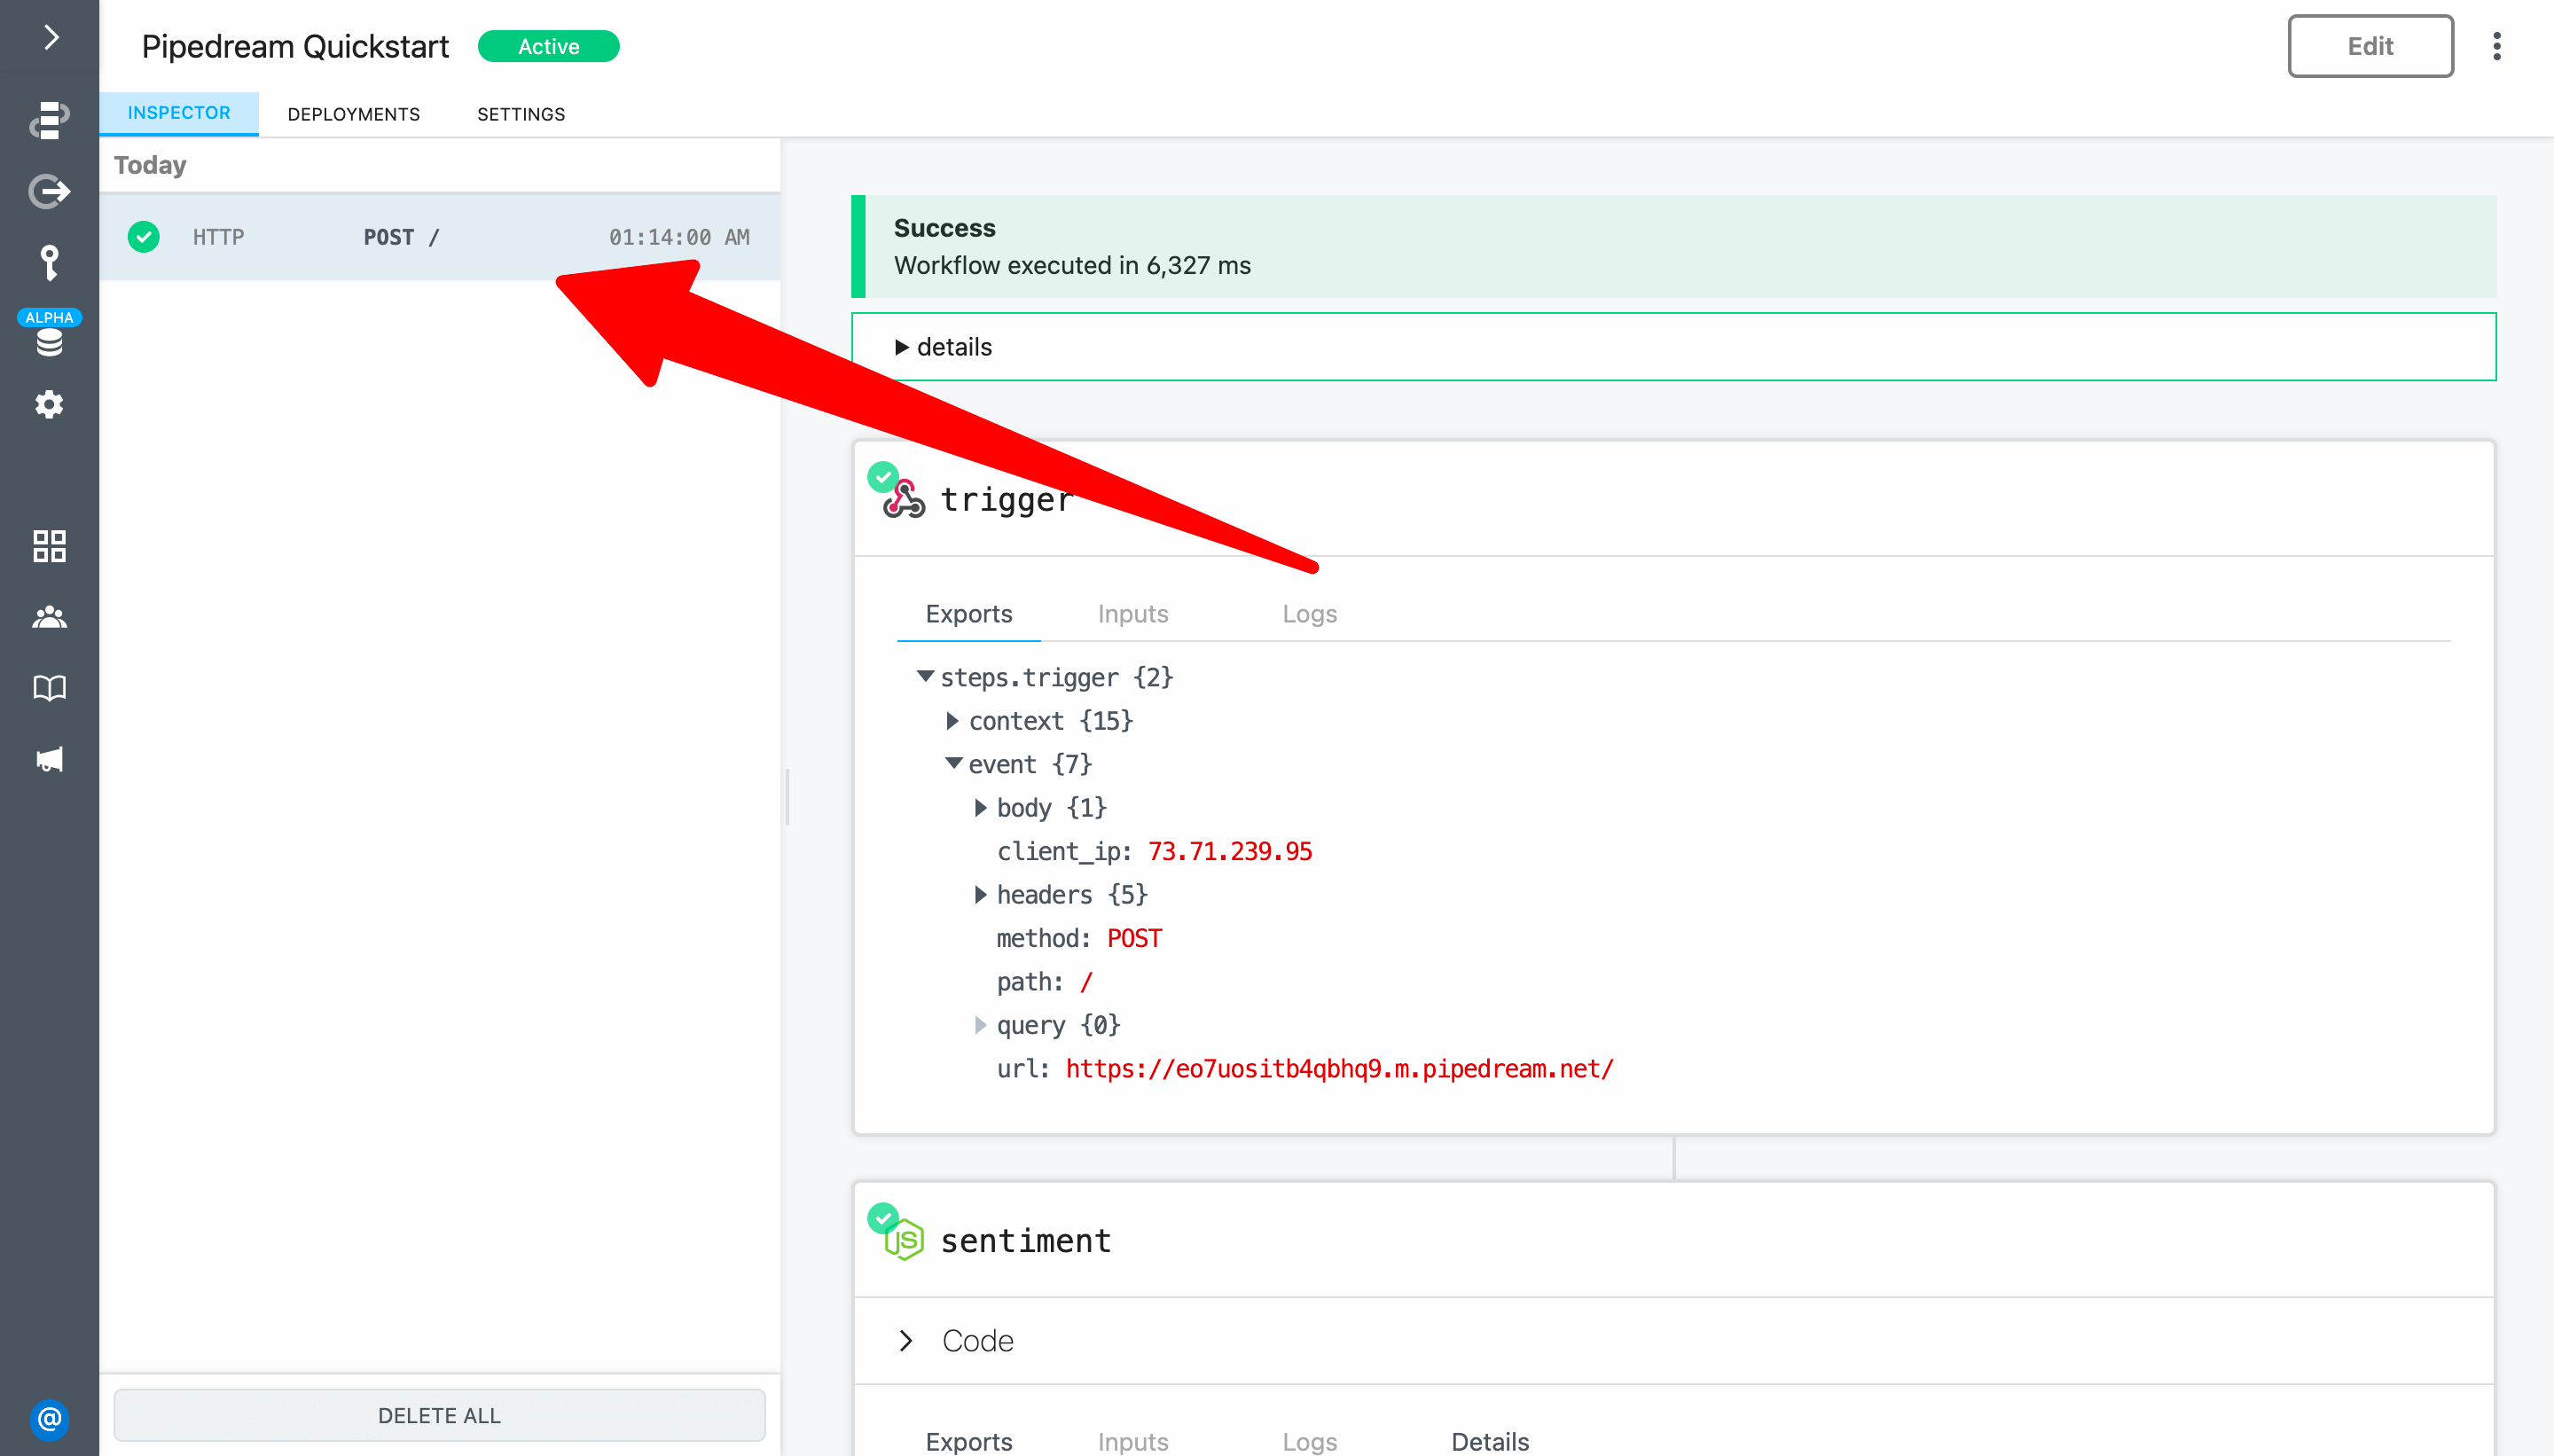2554x1456 pixels.
Task: Expand the details disclosure triangle
Action: coord(901,347)
